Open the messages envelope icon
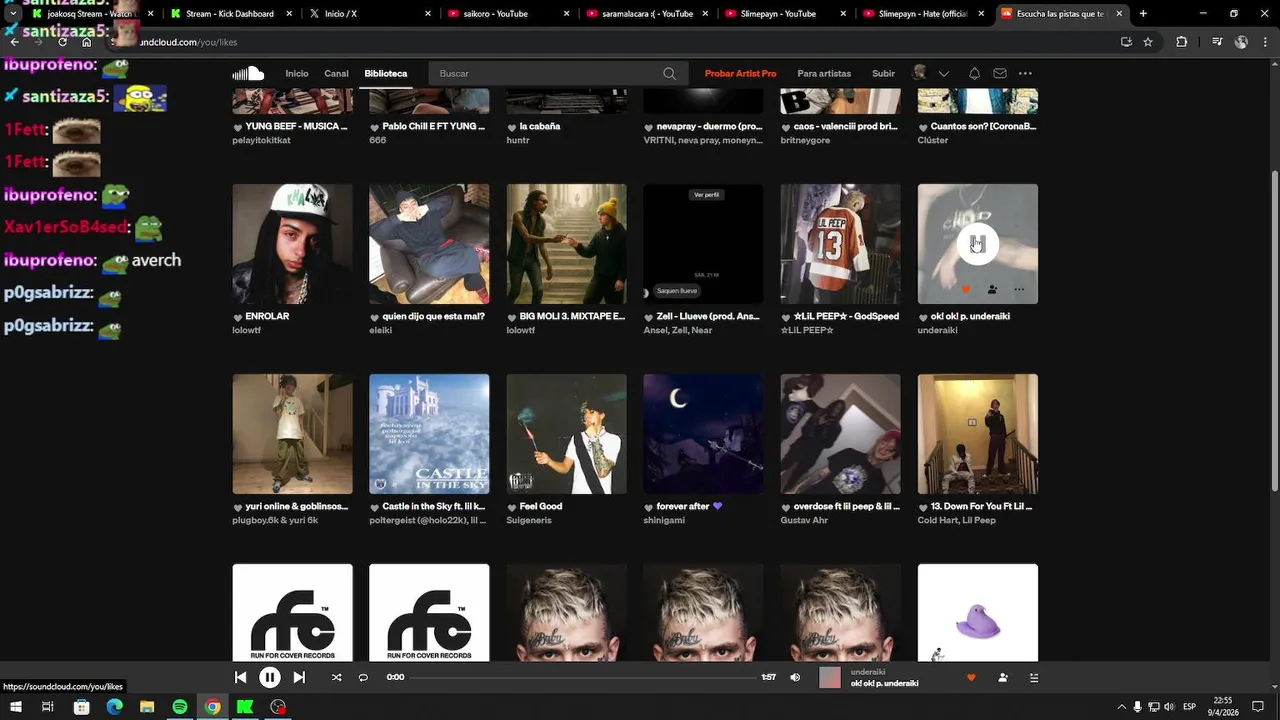 [x=1000, y=73]
